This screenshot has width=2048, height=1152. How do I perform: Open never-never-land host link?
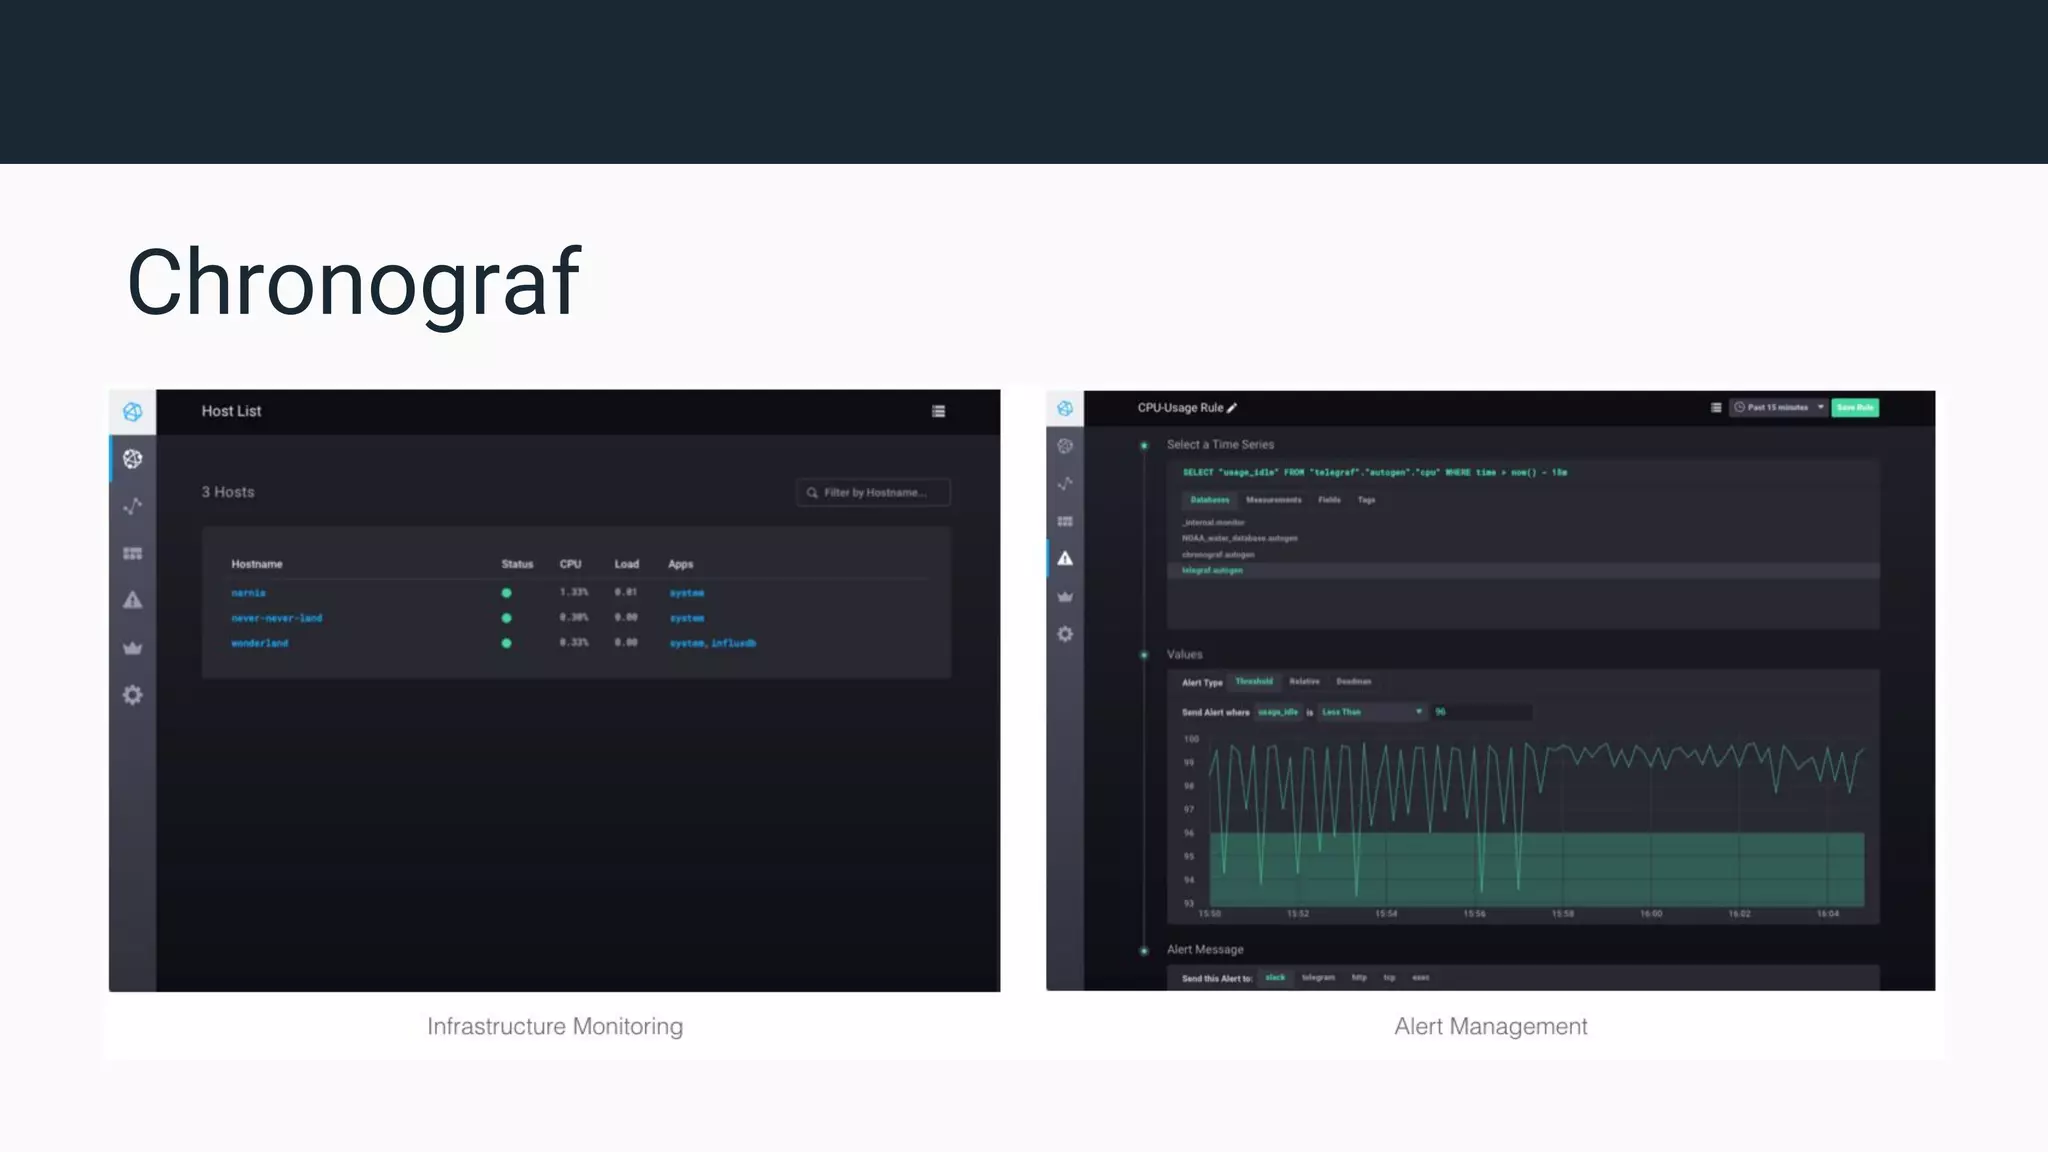pyautogui.click(x=276, y=618)
